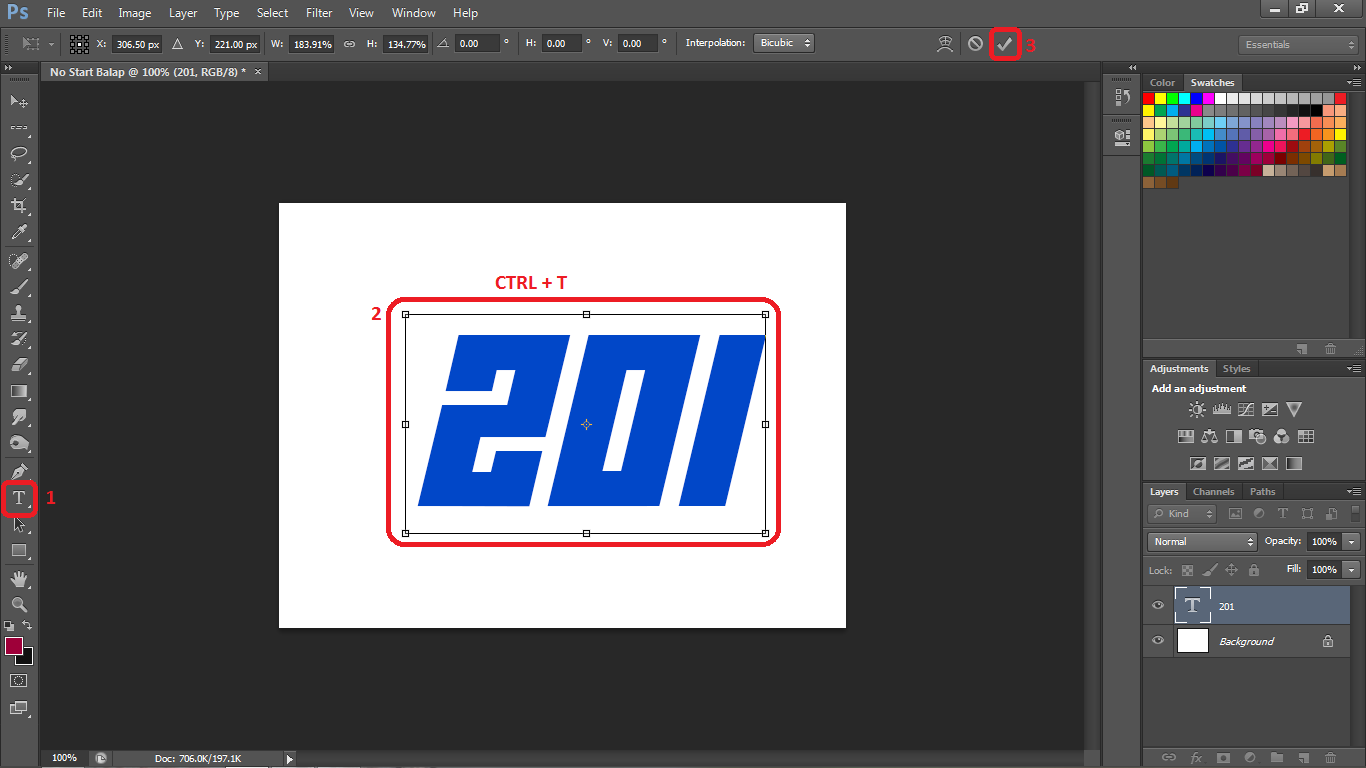
Task: Add a Photo Filter adjustment
Action: [x=1258, y=436]
